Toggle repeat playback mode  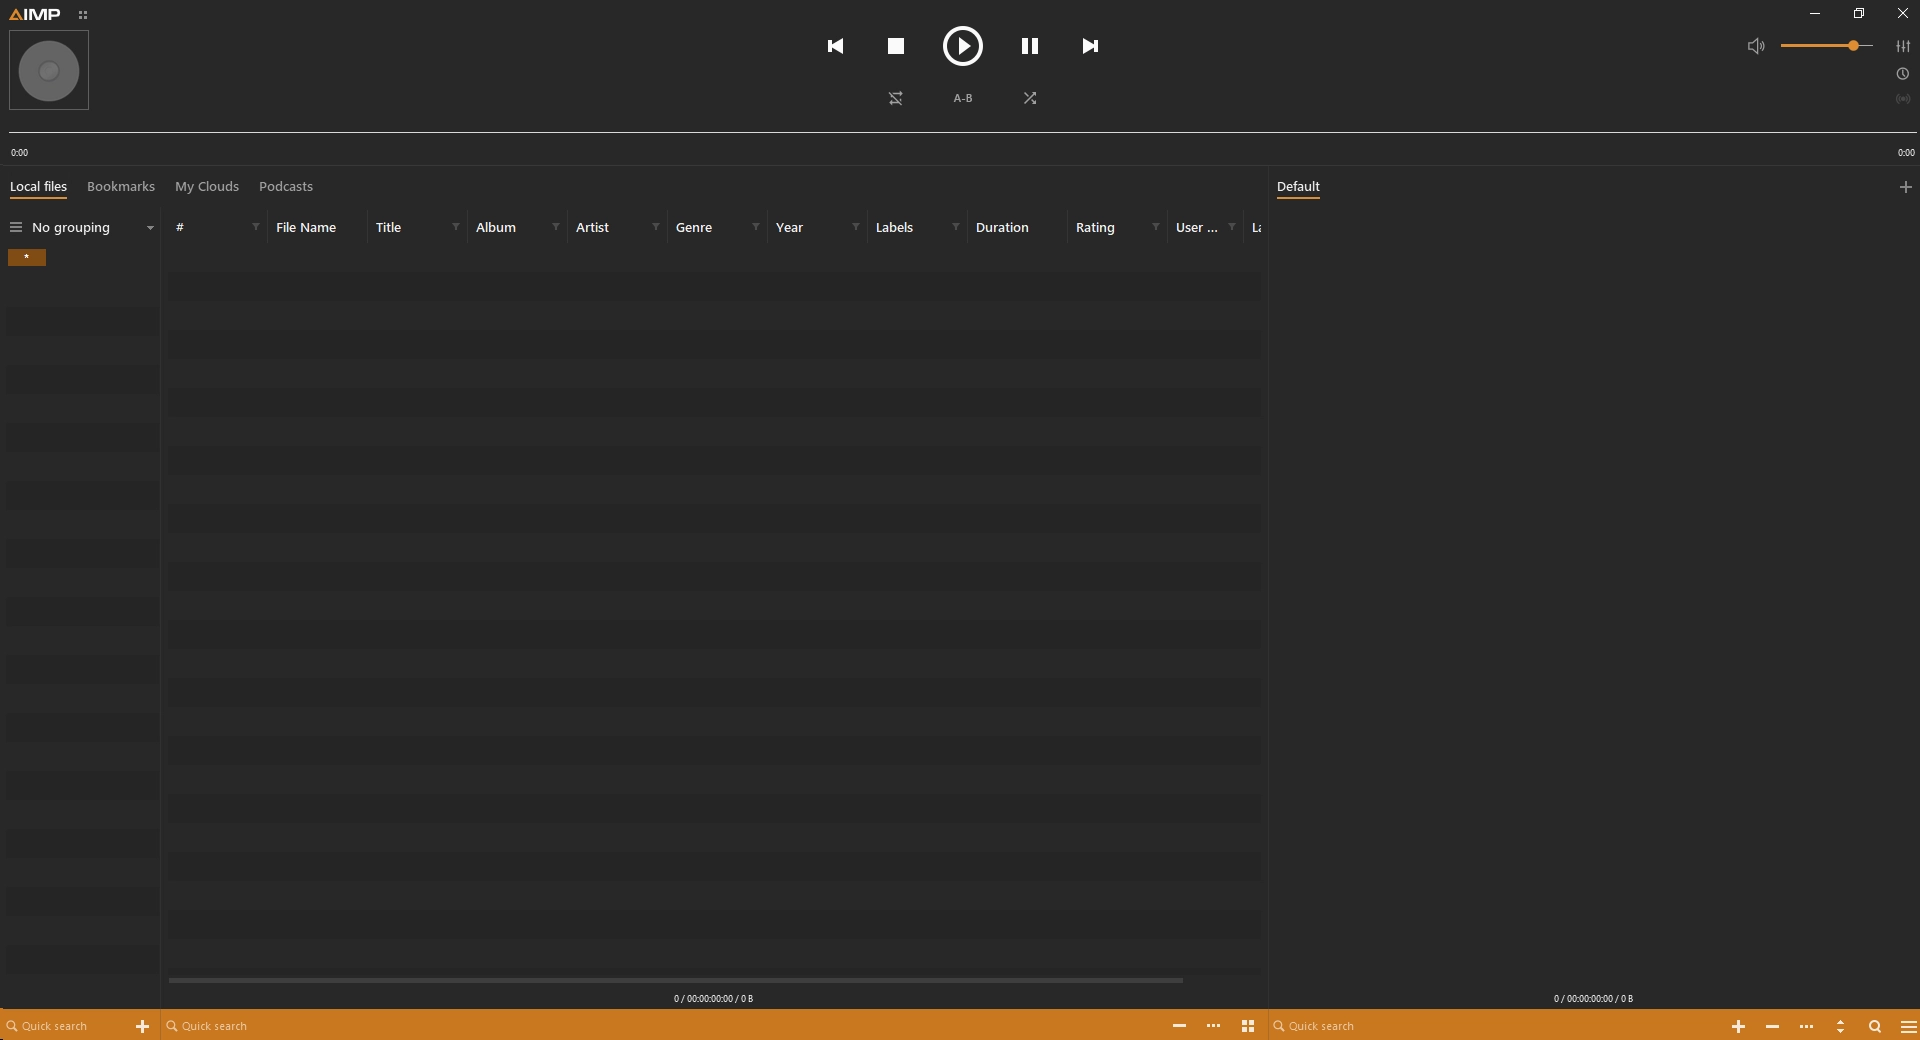[x=896, y=98]
